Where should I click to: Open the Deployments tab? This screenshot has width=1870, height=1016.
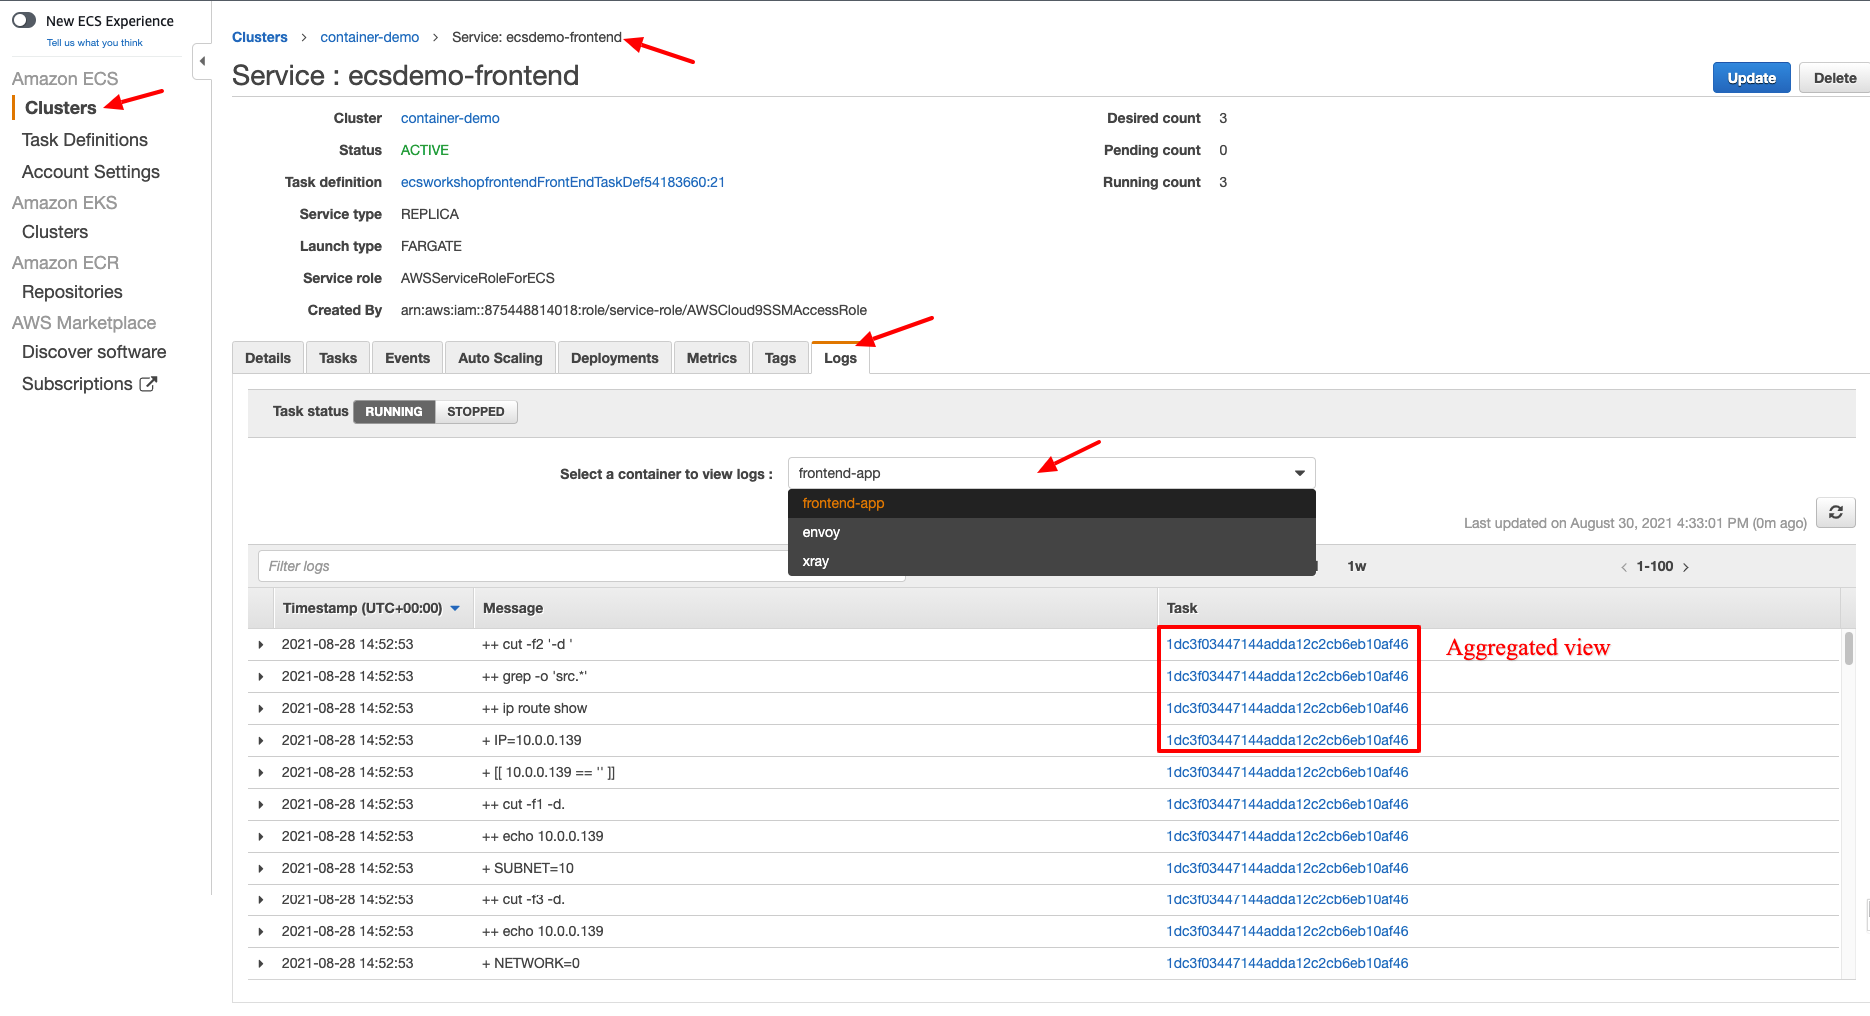pyautogui.click(x=614, y=357)
